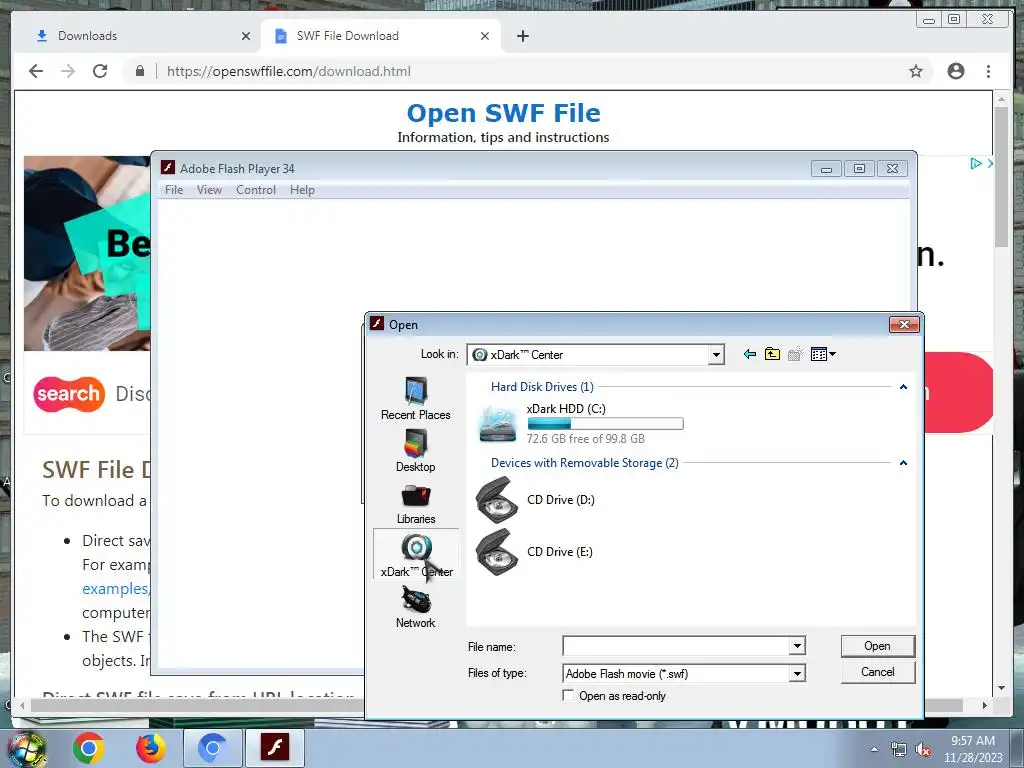Show hidden tray icons arrow
This screenshot has width=1024, height=768.
tap(874, 749)
